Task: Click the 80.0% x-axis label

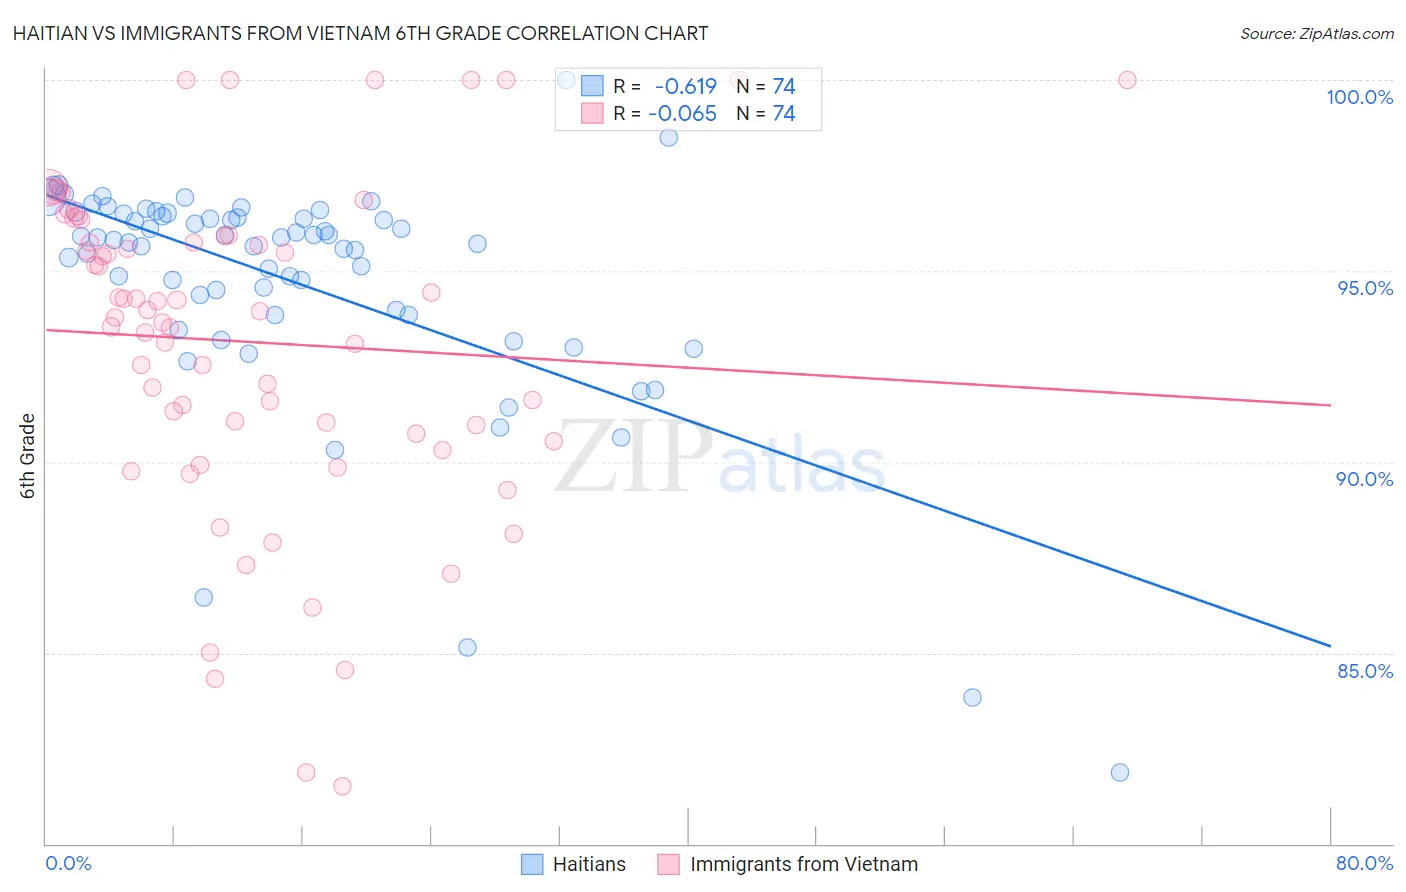Action: tap(1364, 863)
